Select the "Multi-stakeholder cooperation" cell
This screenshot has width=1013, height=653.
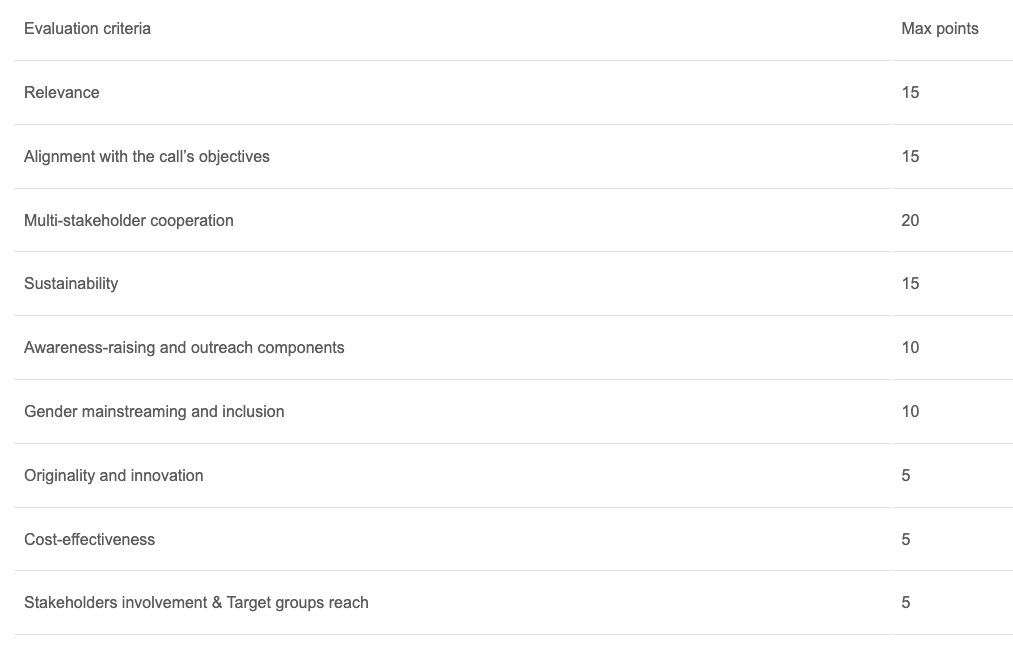pyautogui.click(x=129, y=221)
